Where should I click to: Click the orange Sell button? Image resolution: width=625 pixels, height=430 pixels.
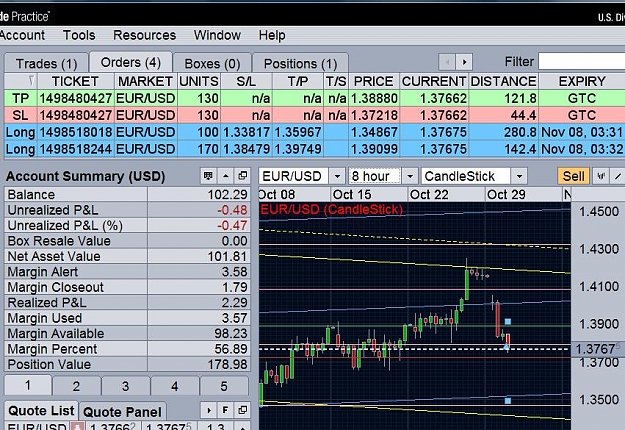(573, 176)
